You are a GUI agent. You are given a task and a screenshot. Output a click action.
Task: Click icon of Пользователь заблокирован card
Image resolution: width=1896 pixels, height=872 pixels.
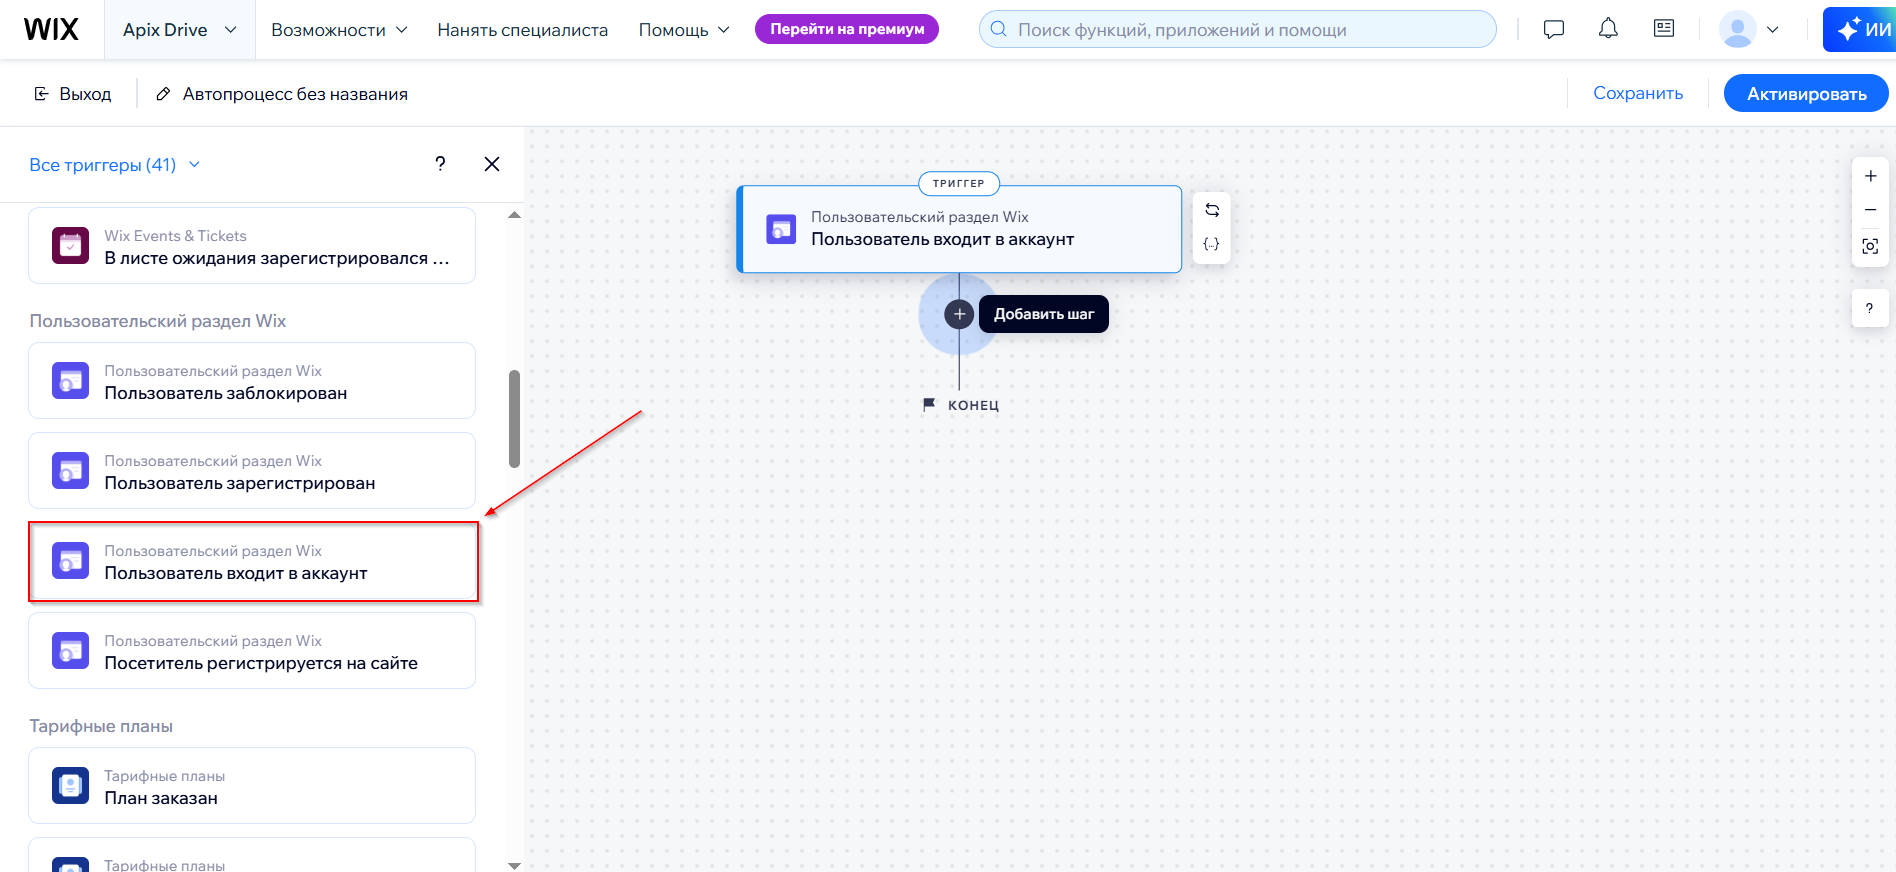70,380
